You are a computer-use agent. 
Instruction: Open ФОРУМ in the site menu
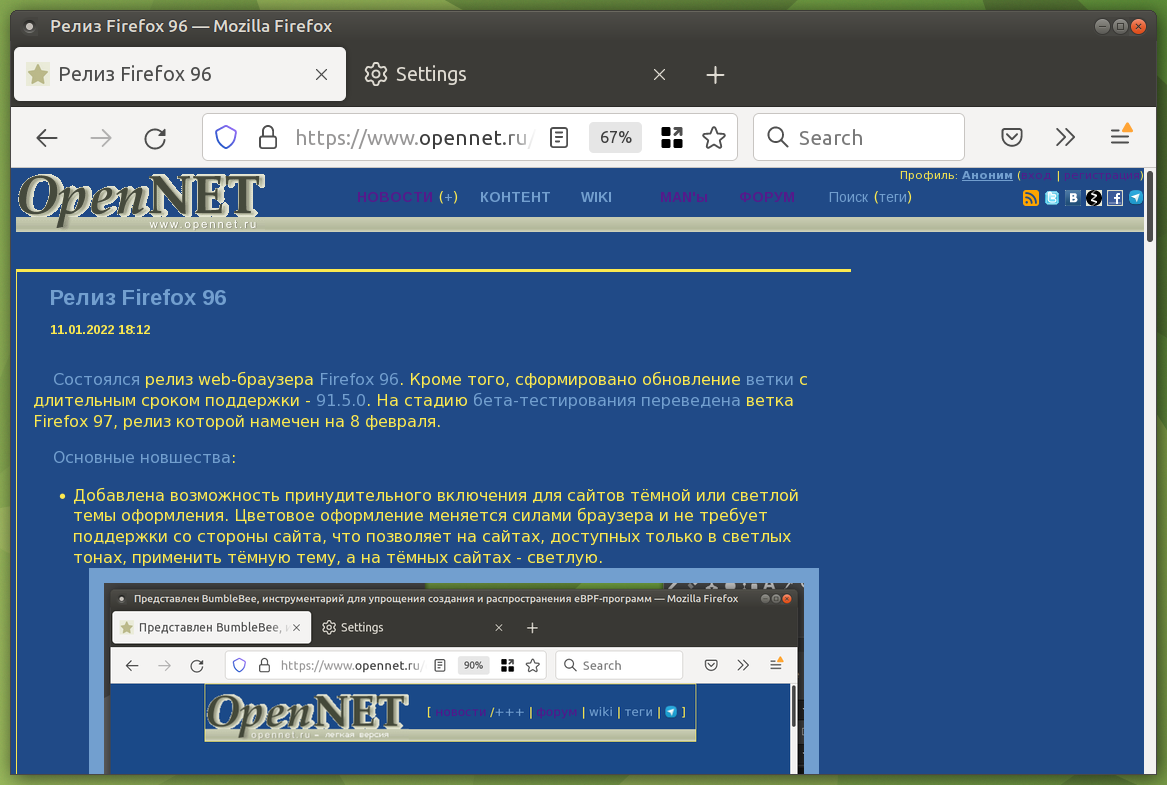coord(767,197)
